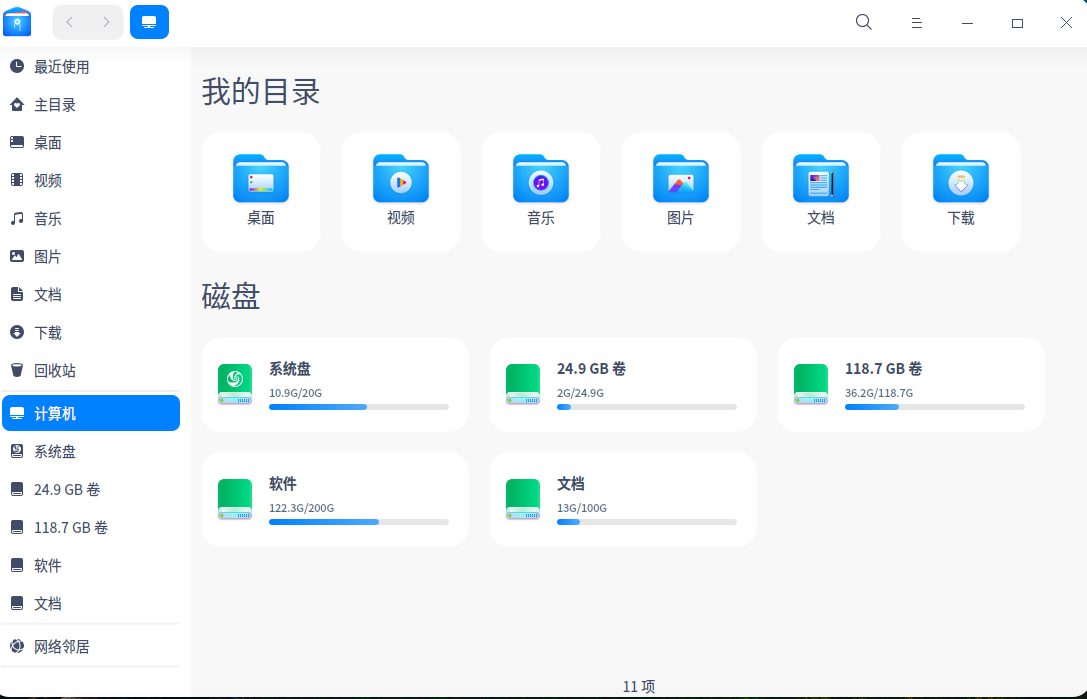The image size is (1087, 699).
Task: Open the 音乐 folder in 我的目录
Action: coord(540,191)
